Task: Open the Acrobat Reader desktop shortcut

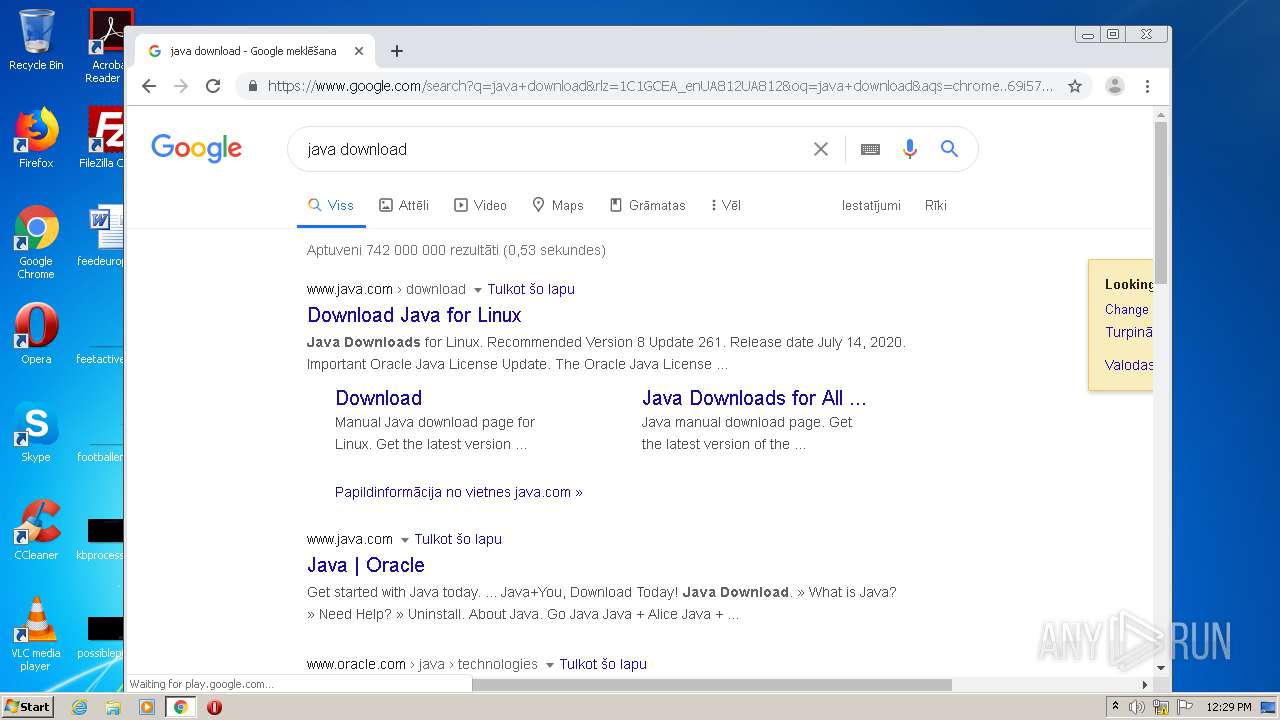Action: [x=107, y=45]
